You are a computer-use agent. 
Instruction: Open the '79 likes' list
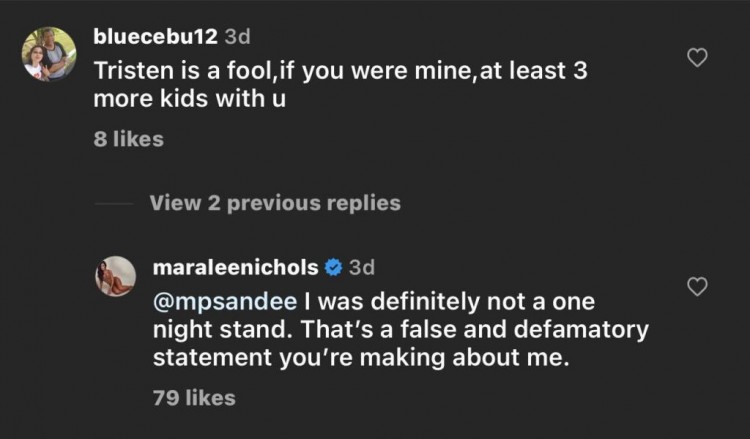pyautogui.click(x=194, y=397)
